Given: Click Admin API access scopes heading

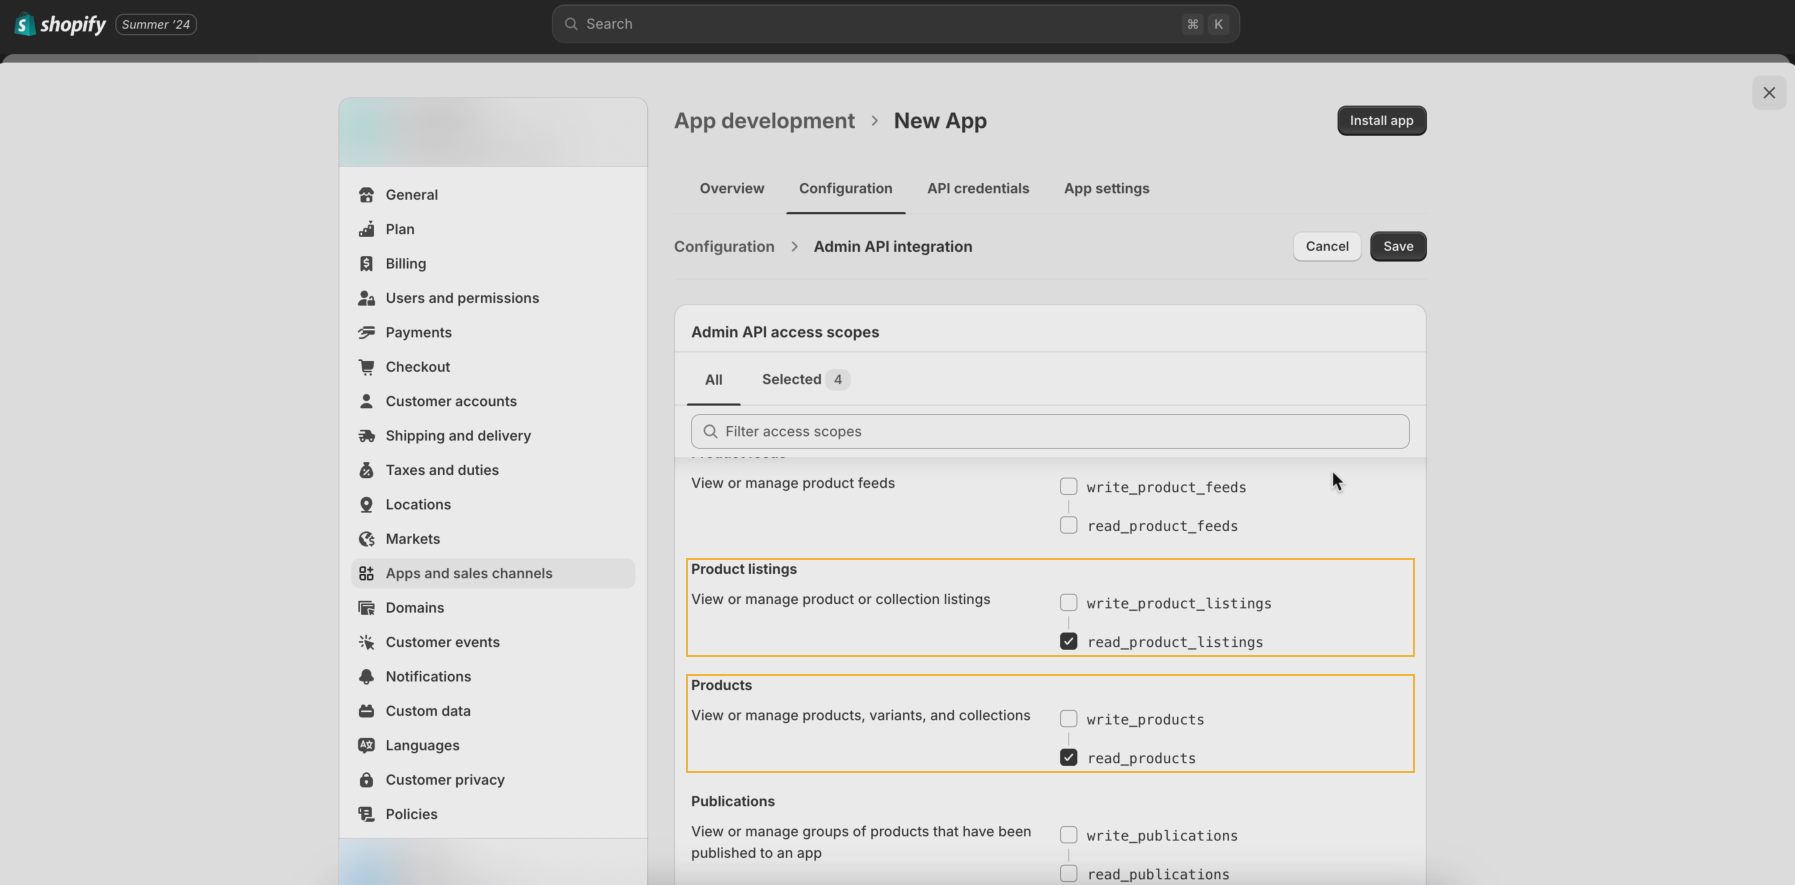Looking at the screenshot, I should point(785,333).
